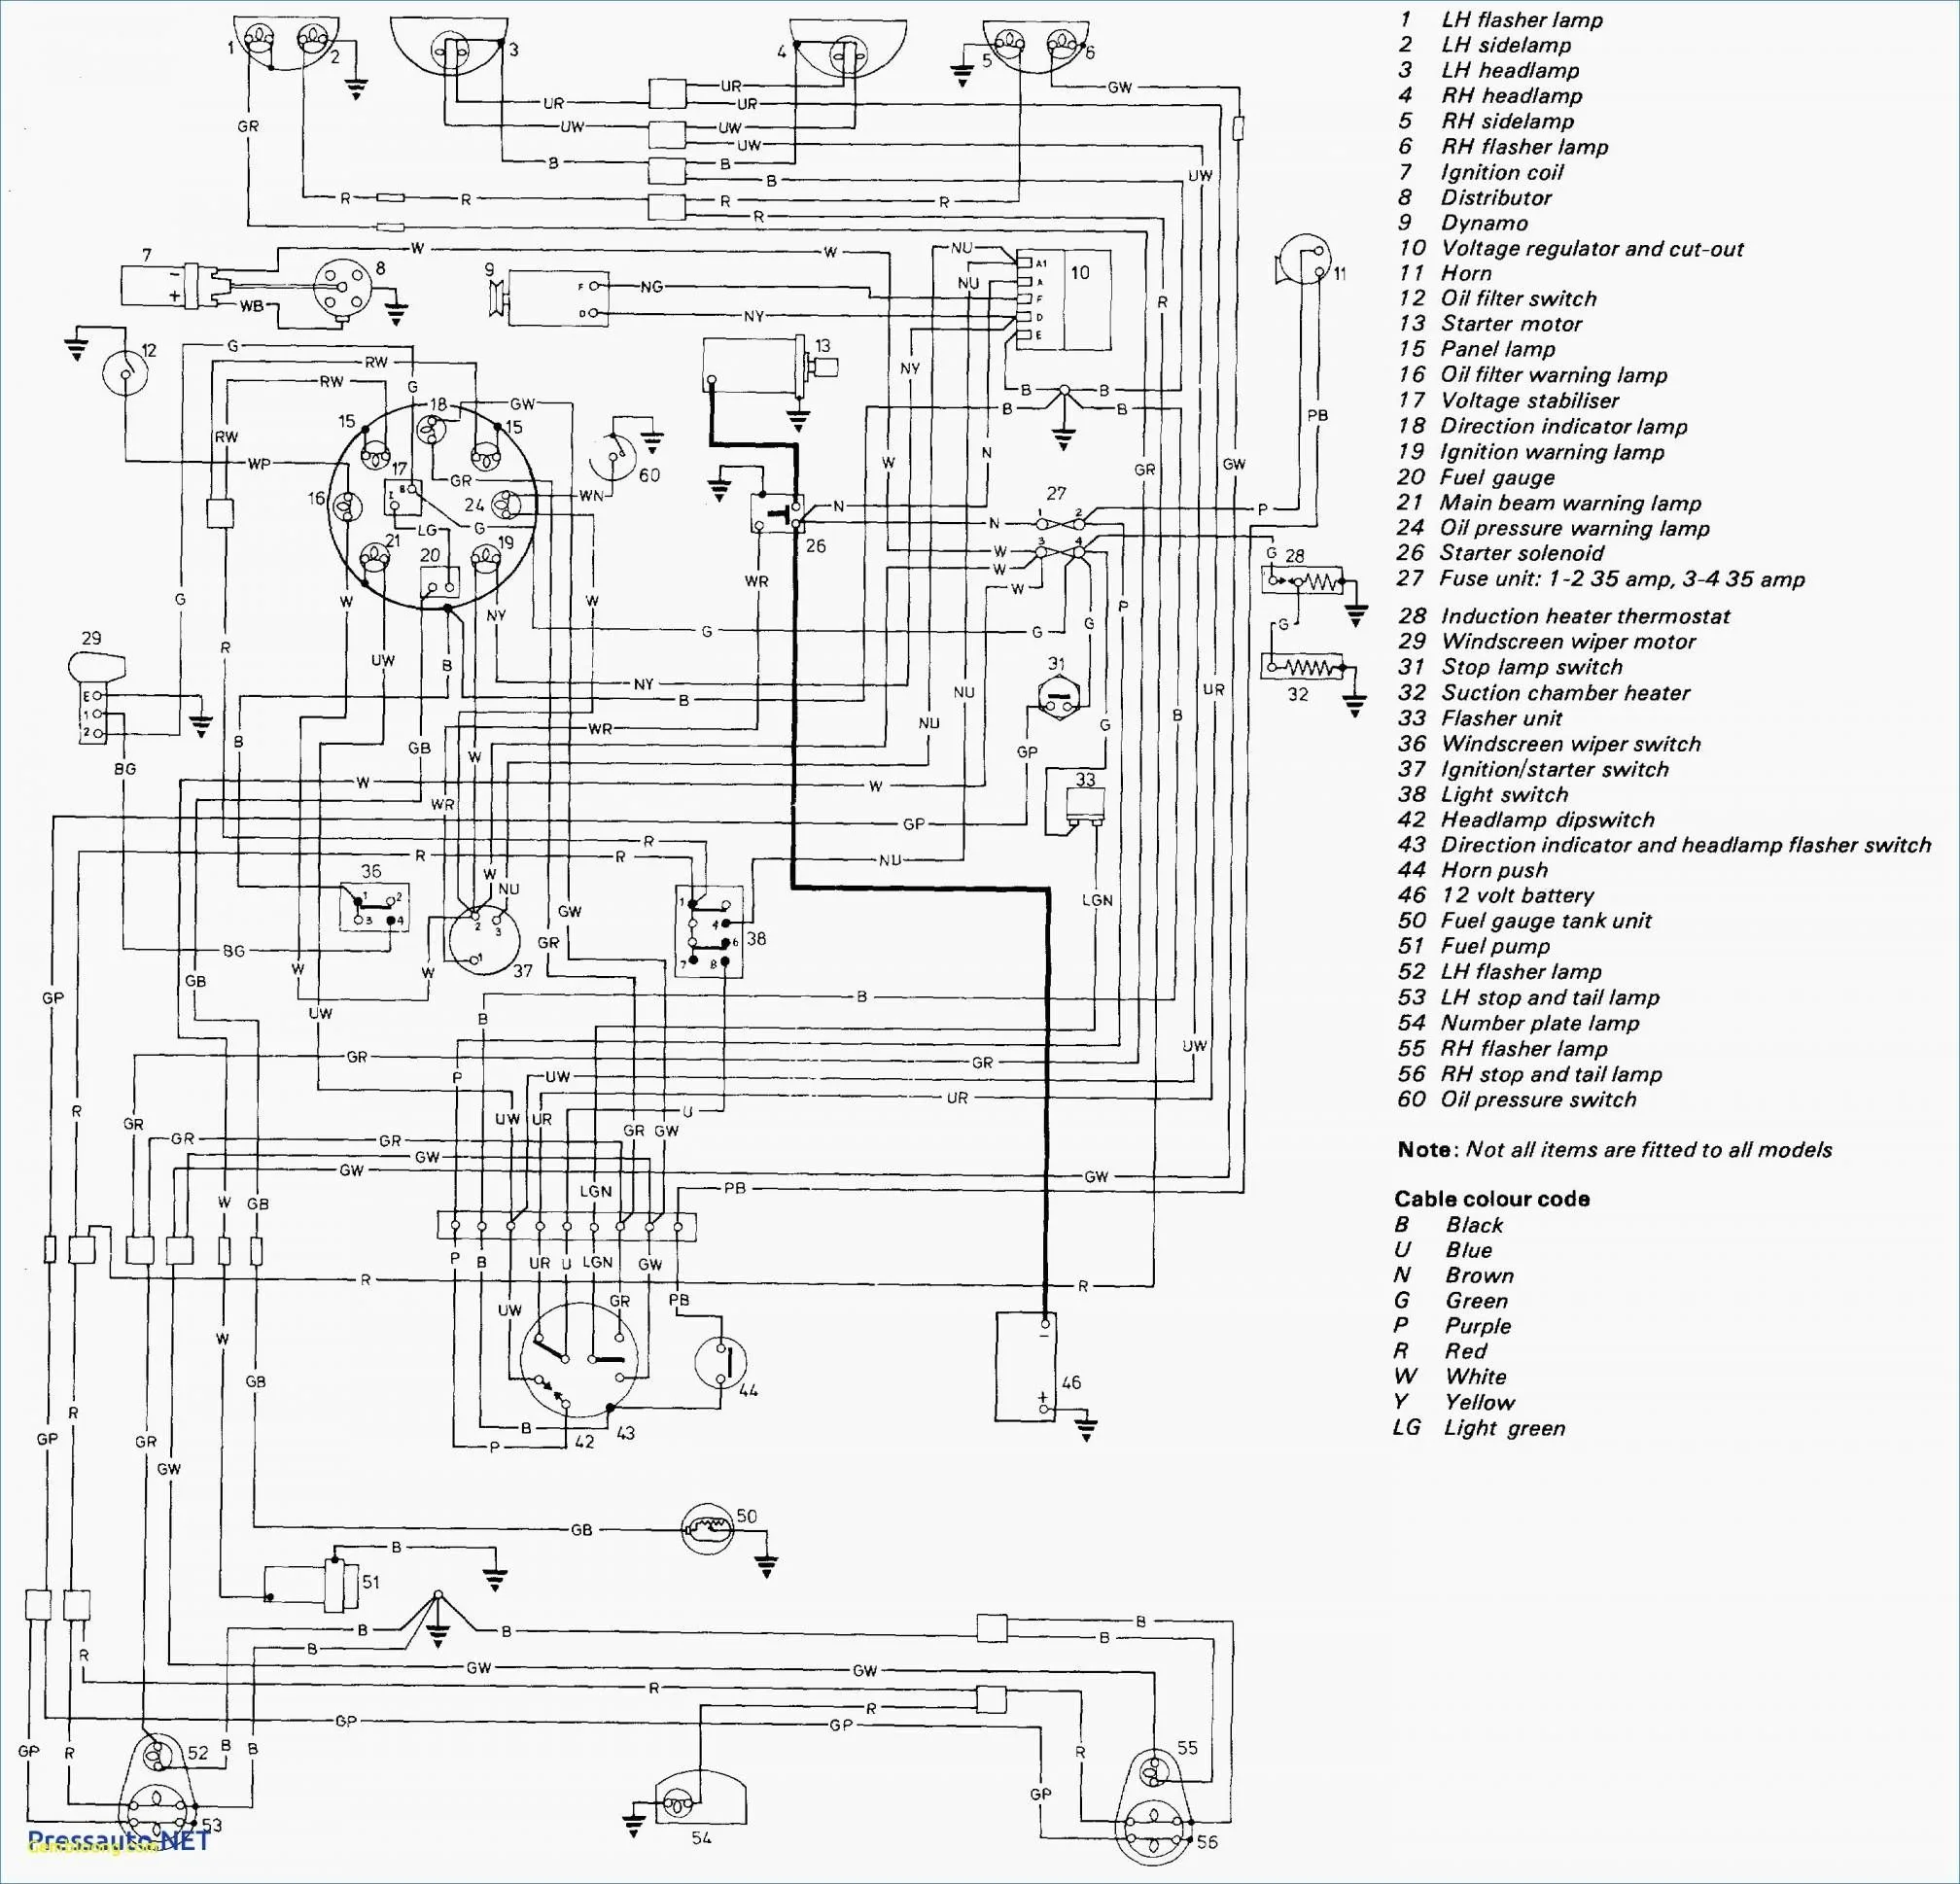Select the starter solenoid symbol numbered 26
Viewport: 1960px width, 1884px height.
[776, 512]
